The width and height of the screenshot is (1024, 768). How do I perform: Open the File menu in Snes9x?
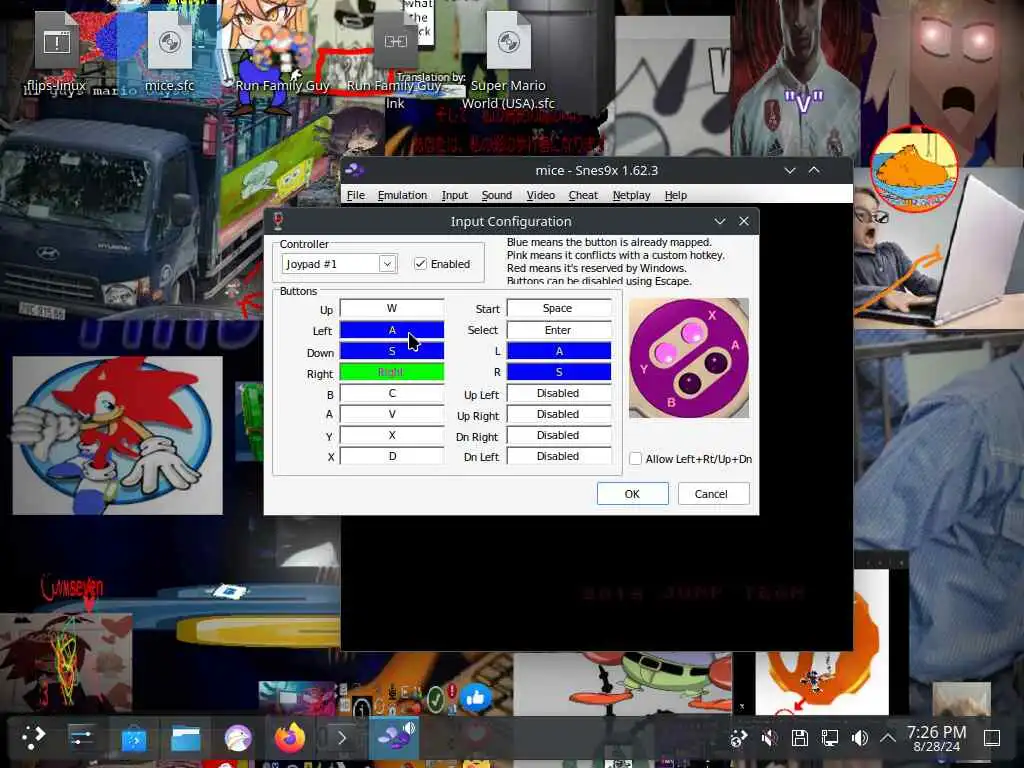[x=355, y=195]
